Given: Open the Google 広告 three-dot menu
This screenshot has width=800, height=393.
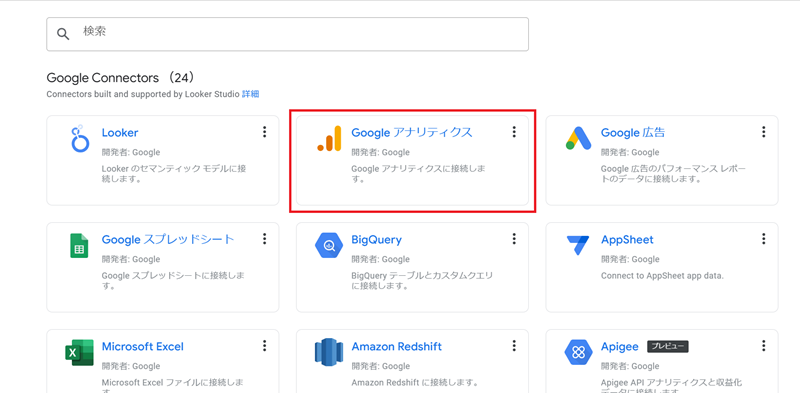Looking at the screenshot, I should tap(763, 132).
